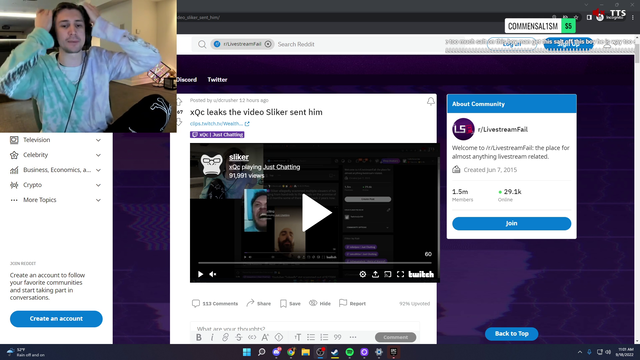Toggle superscript in the comment editor

pyautogui.click(x=265, y=337)
